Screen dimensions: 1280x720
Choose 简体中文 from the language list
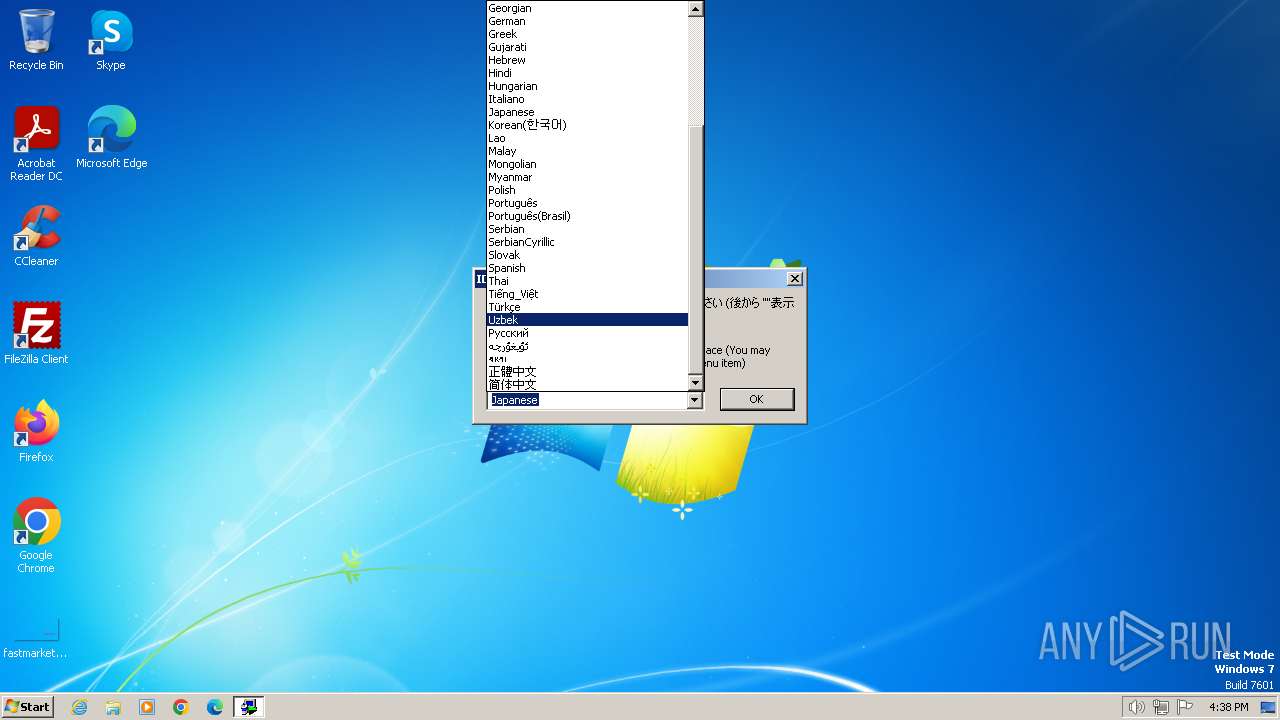pos(587,384)
